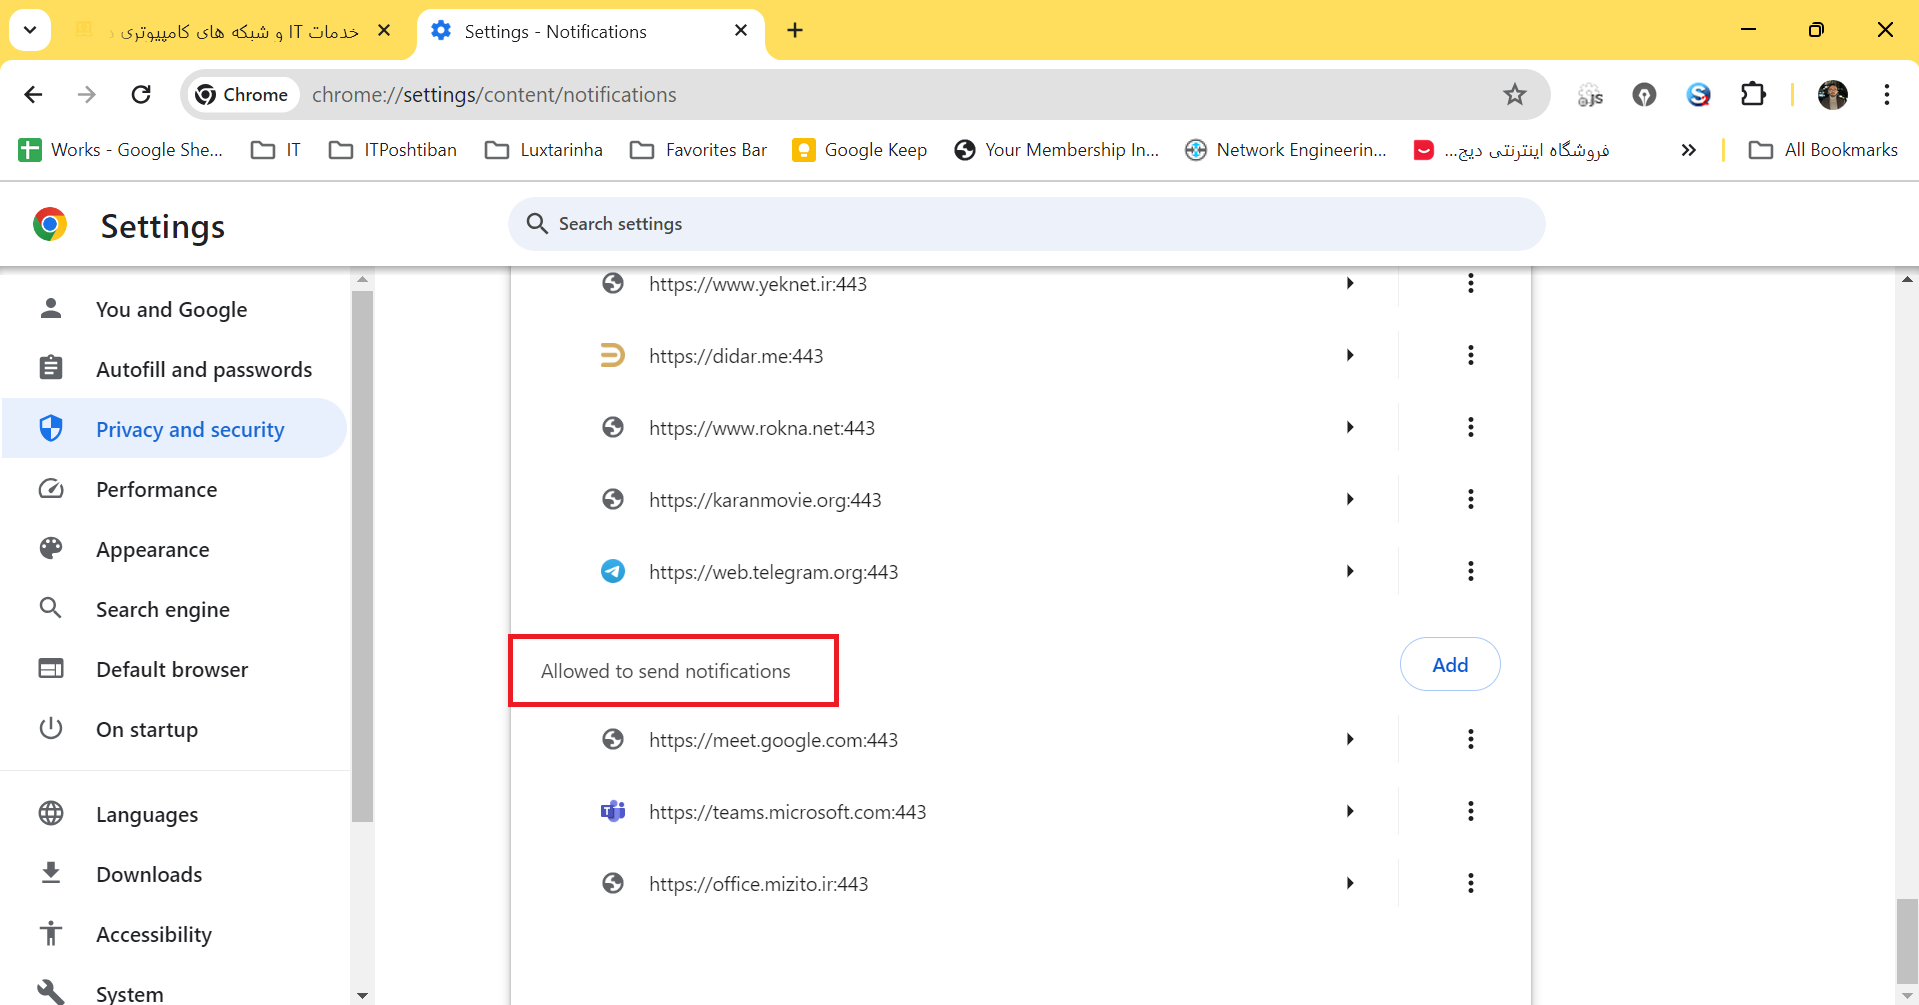
Task: Open the IT bookmarks folder
Action: pyautogui.click(x=276, y=150)
